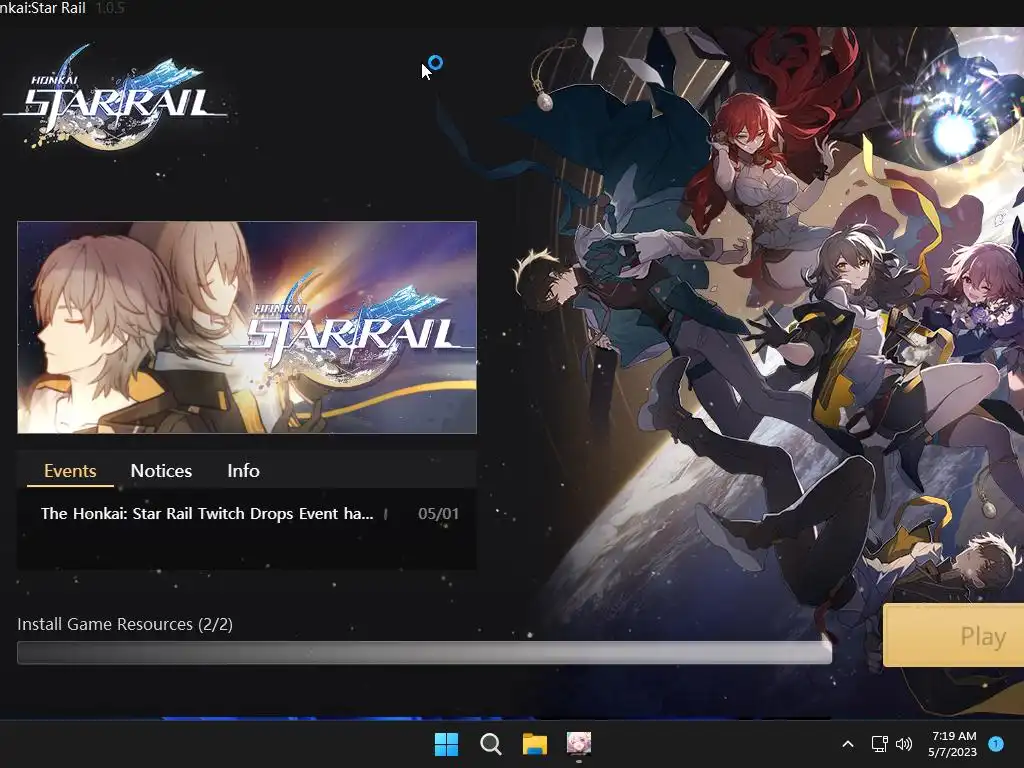Click the Honkai Star Rail promotional banner
The image size is (1024, 768).
(247, 327)
